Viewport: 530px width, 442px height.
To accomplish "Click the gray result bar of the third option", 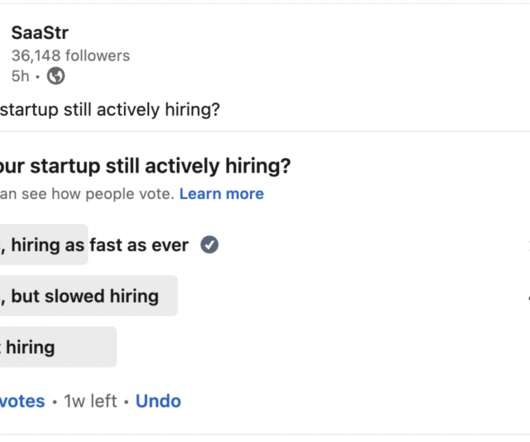I will (58, 347).
